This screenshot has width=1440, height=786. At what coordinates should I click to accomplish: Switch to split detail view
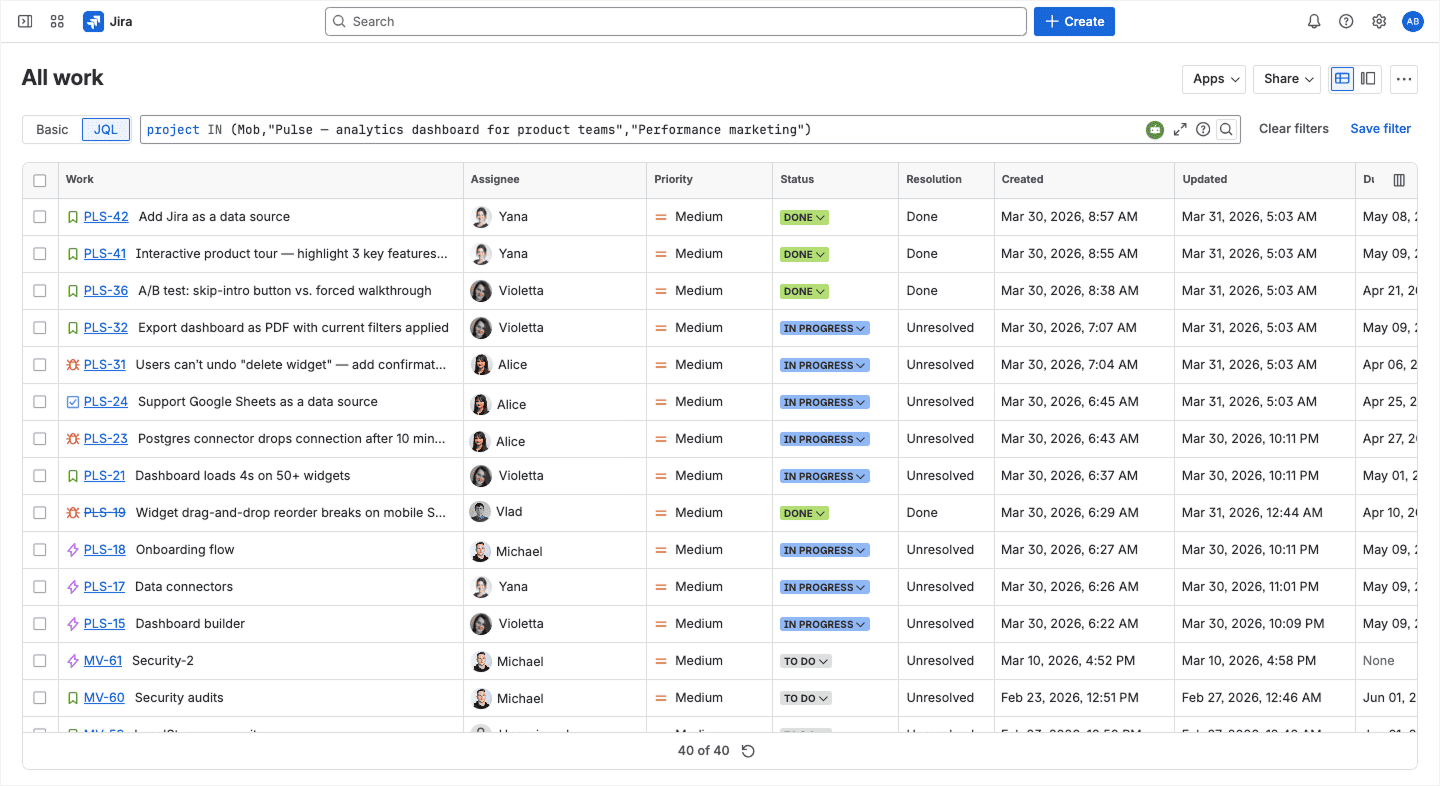tap(1368, 79)
